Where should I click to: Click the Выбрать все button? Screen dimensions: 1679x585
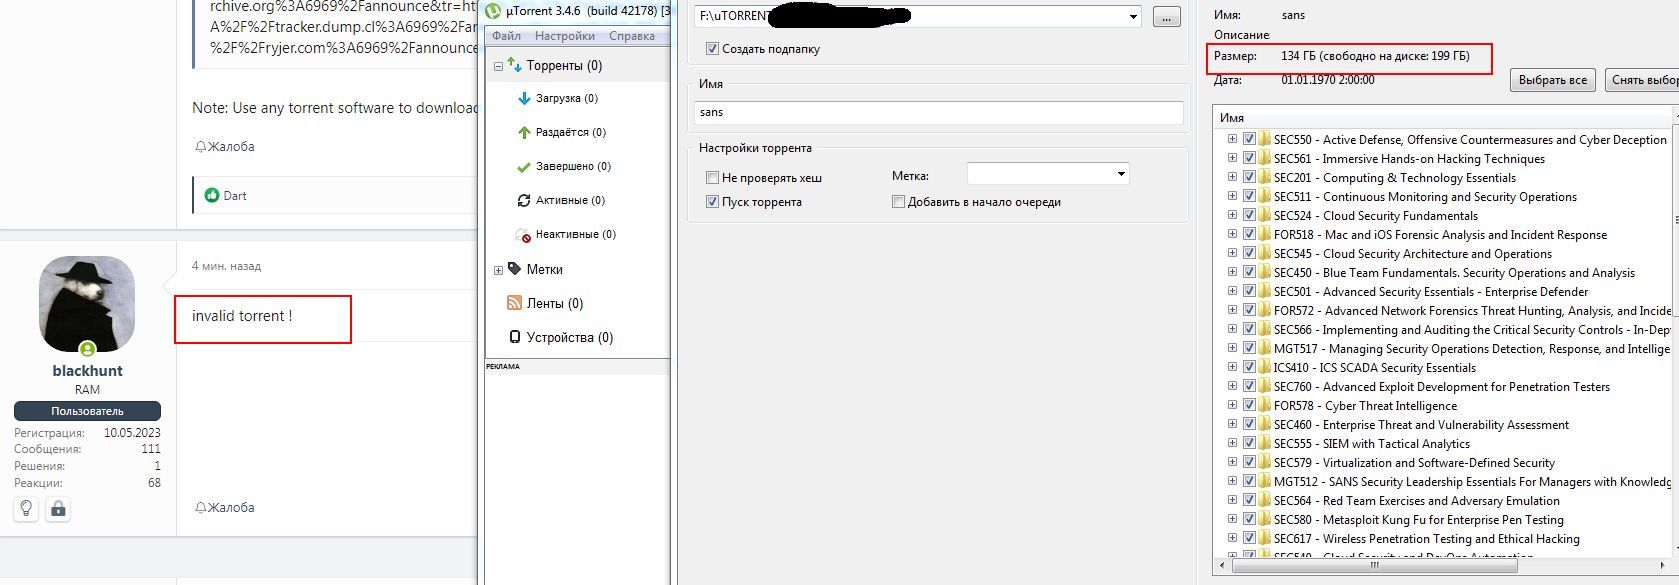pyautogui.click(x=1552, y=80)
